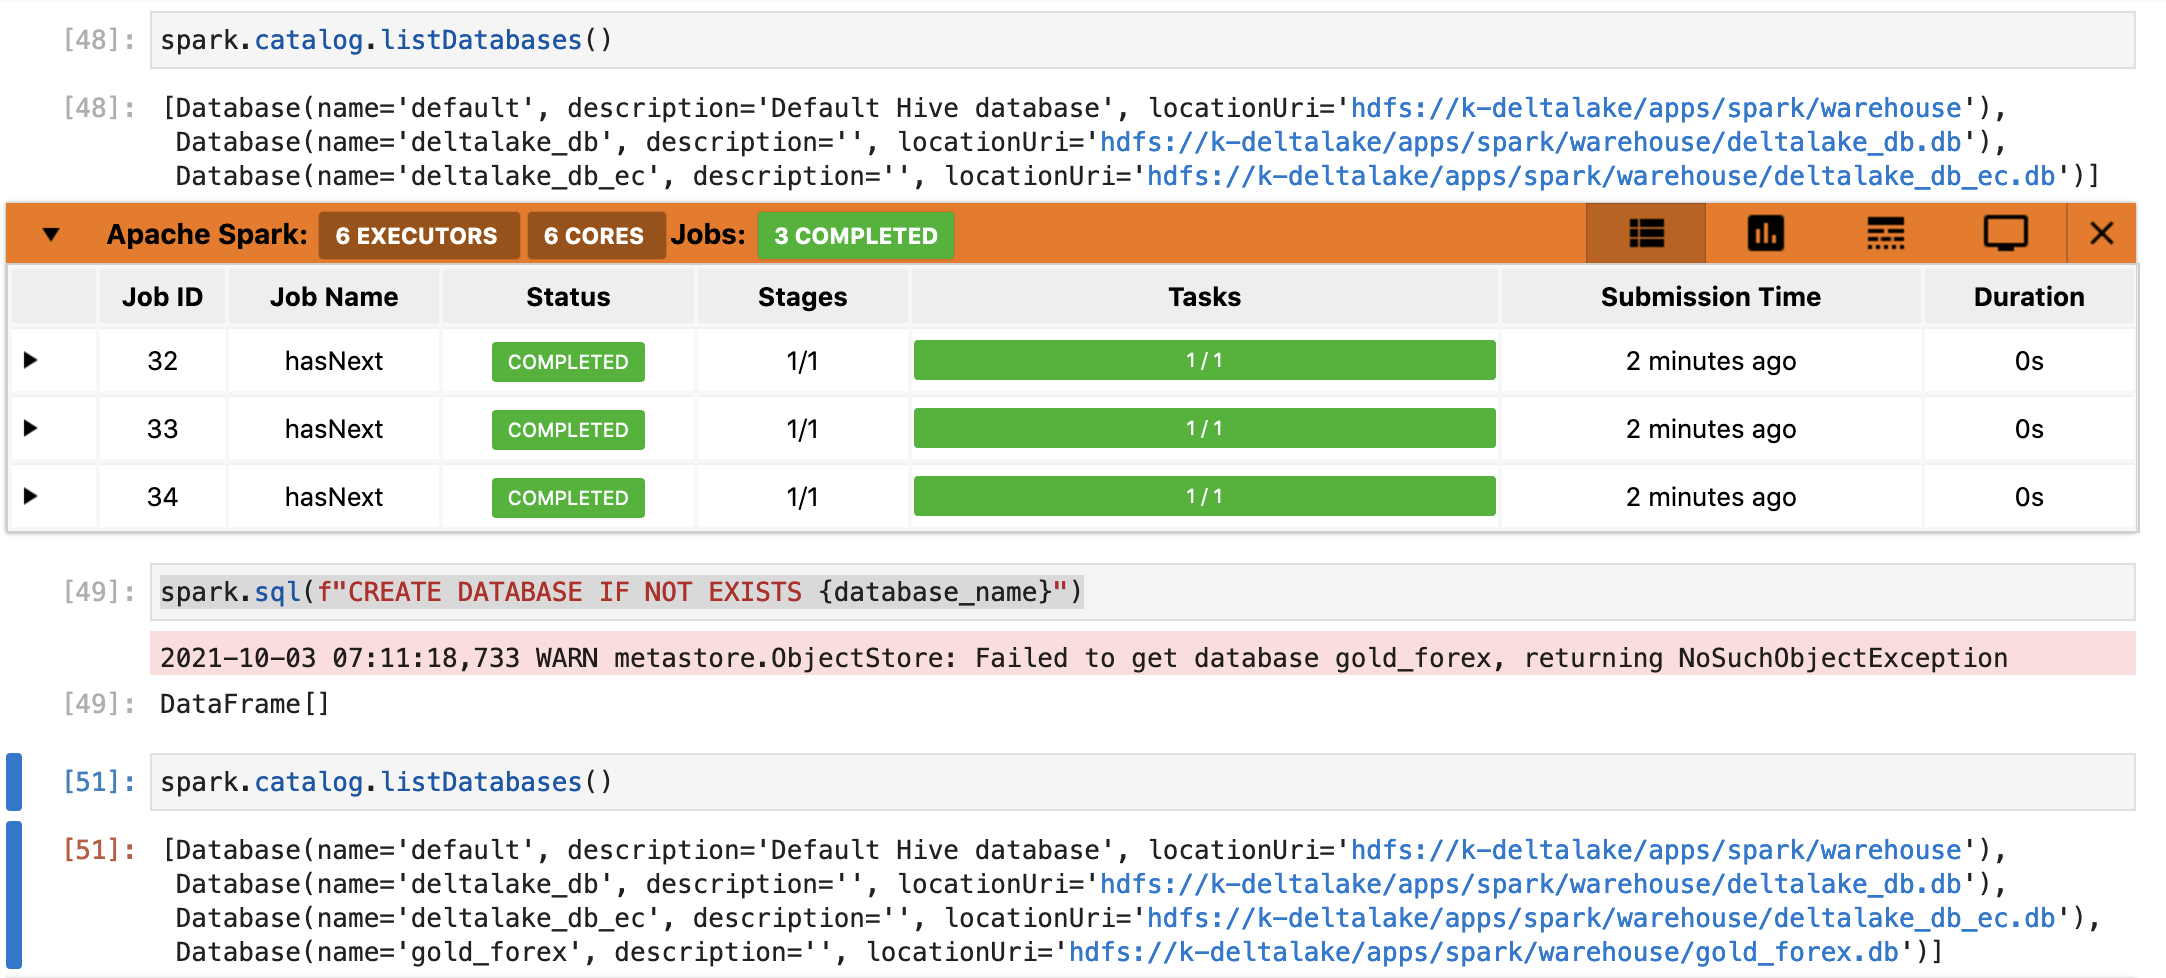Click job ID 32 cell
Screen dimensions: 2166x978
click(163, 361)
